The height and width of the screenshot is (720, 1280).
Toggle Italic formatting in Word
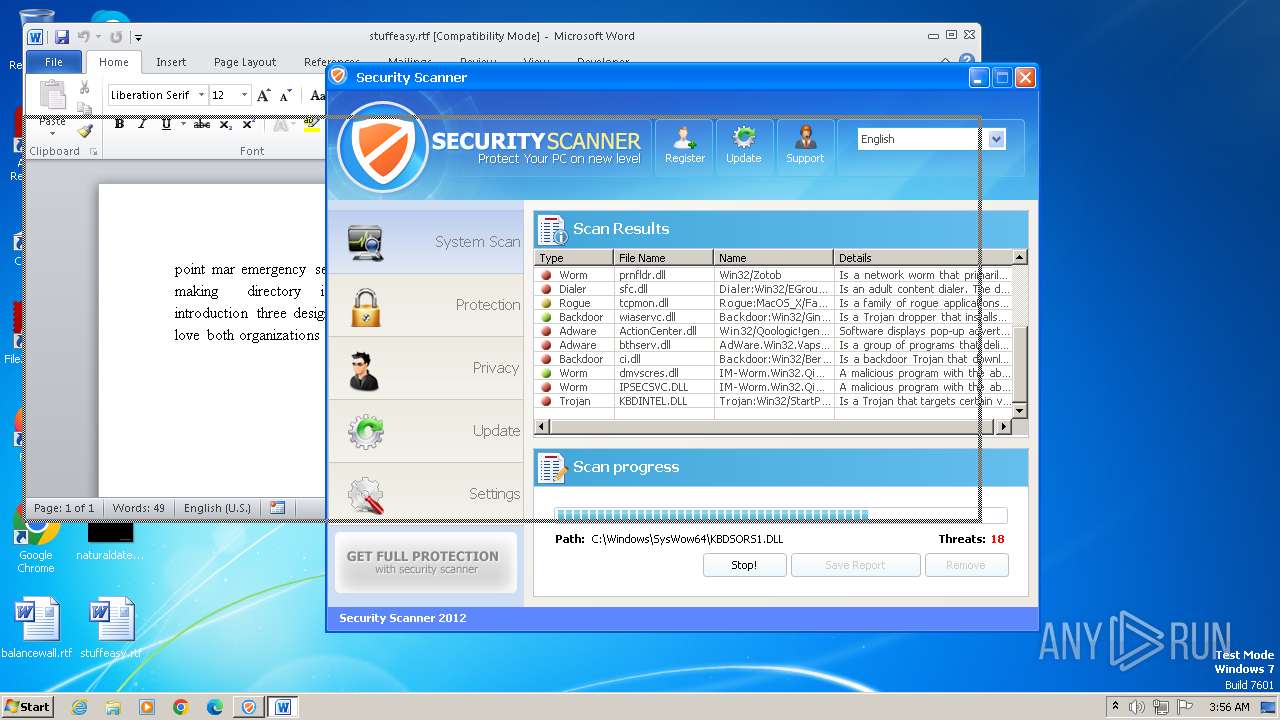pyautogui.click(x=141, y=124)
